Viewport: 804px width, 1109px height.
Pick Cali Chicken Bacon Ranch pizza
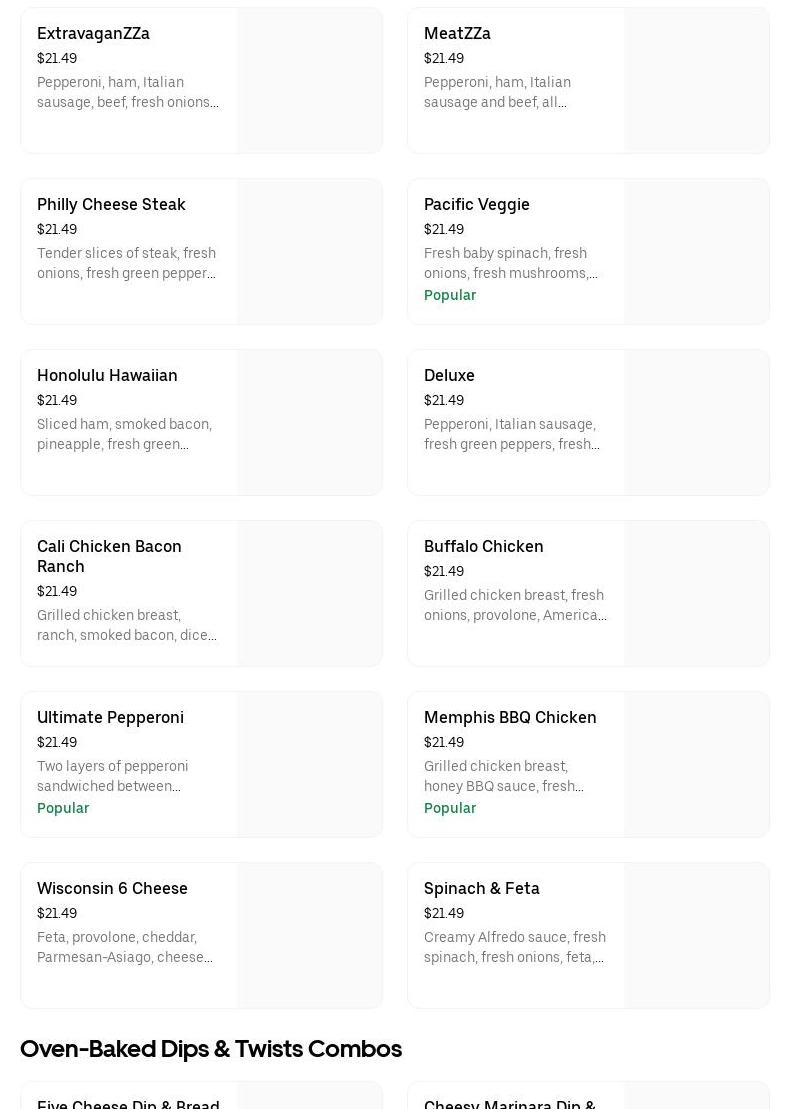point(109,556)
